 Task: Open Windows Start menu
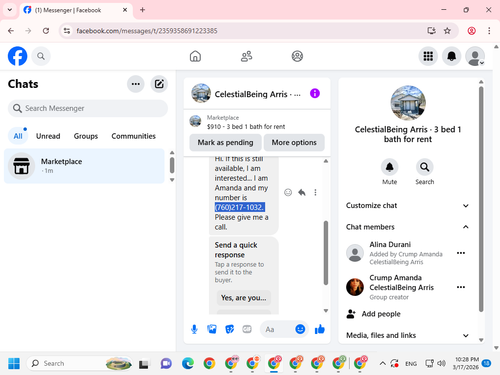pyautogui.click(x=14, y=363)
